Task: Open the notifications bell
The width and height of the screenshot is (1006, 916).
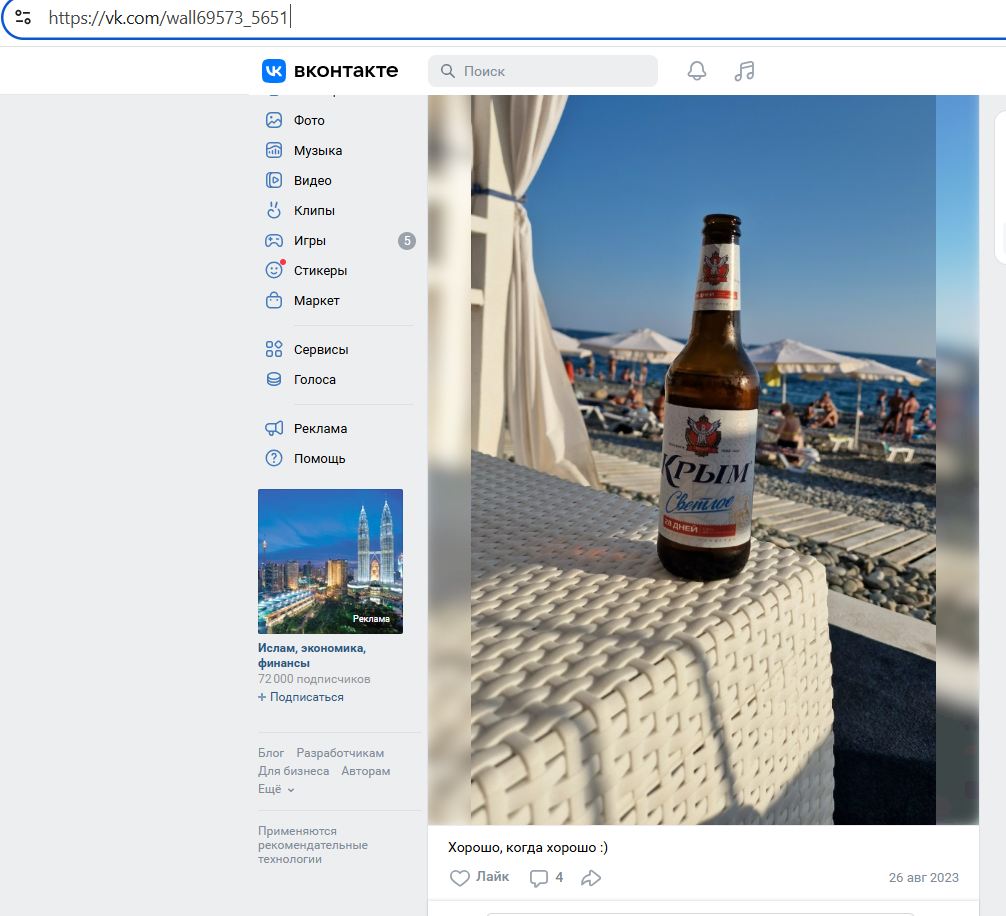Action: pos(697,71)
